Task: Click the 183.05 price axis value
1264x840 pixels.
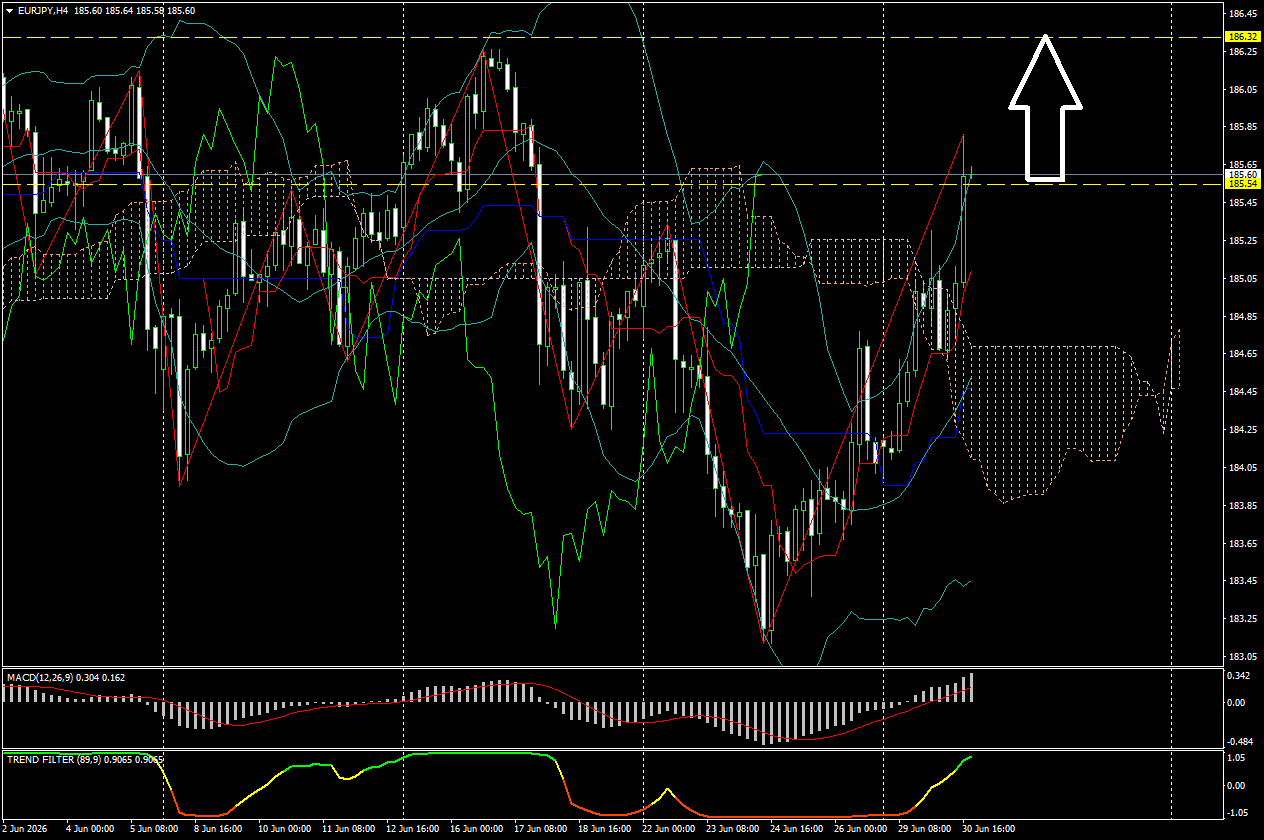Action: pos(1242,657)
